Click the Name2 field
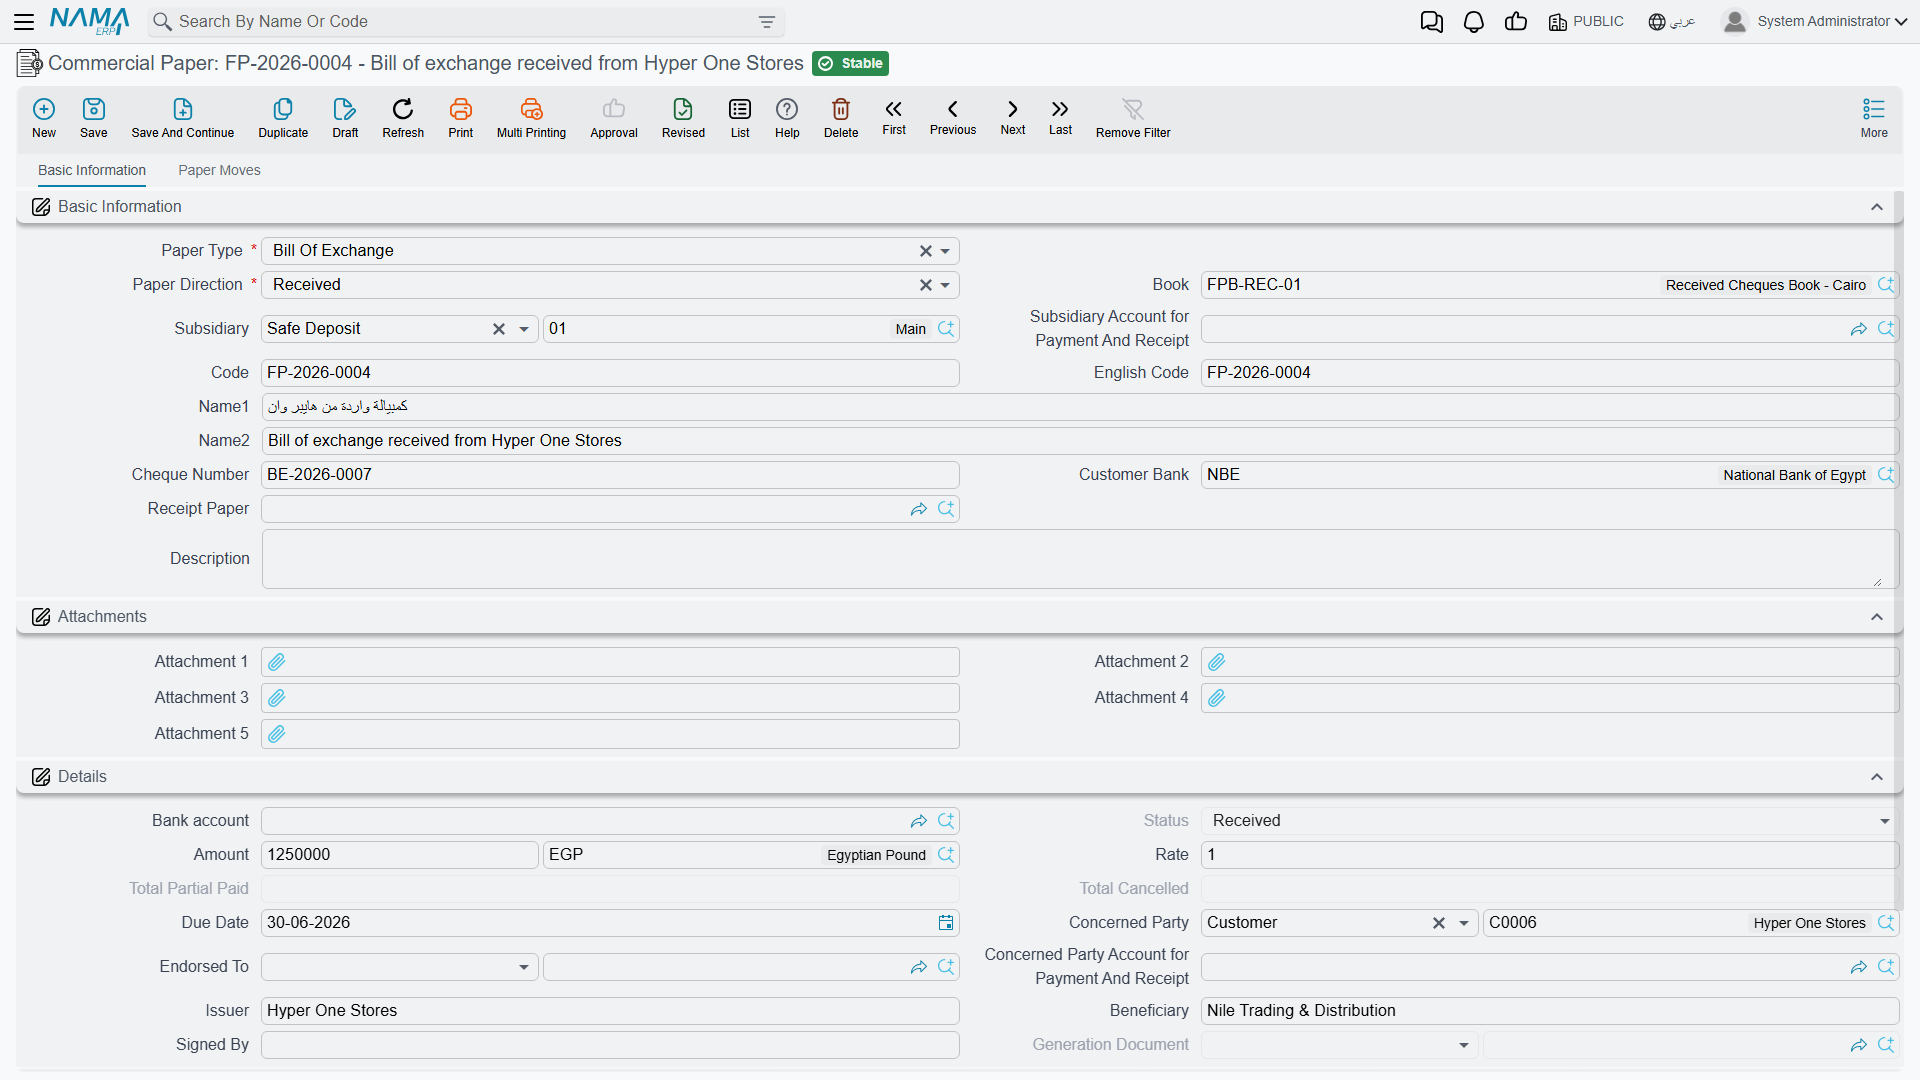 (x=1080, y=441)
